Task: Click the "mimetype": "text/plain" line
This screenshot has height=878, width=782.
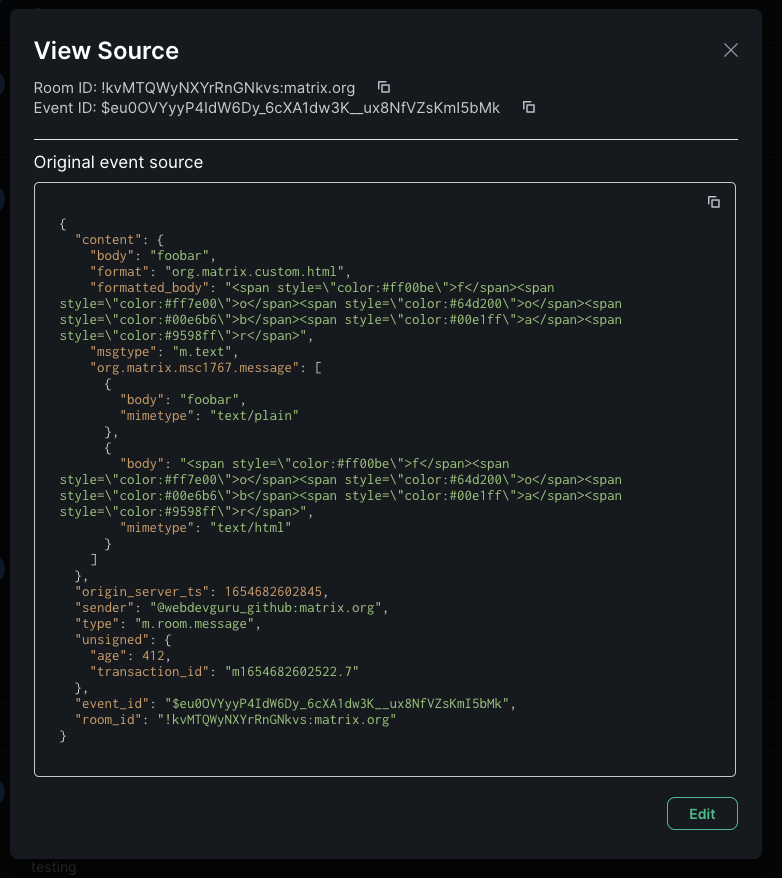Action: [209, 415]
